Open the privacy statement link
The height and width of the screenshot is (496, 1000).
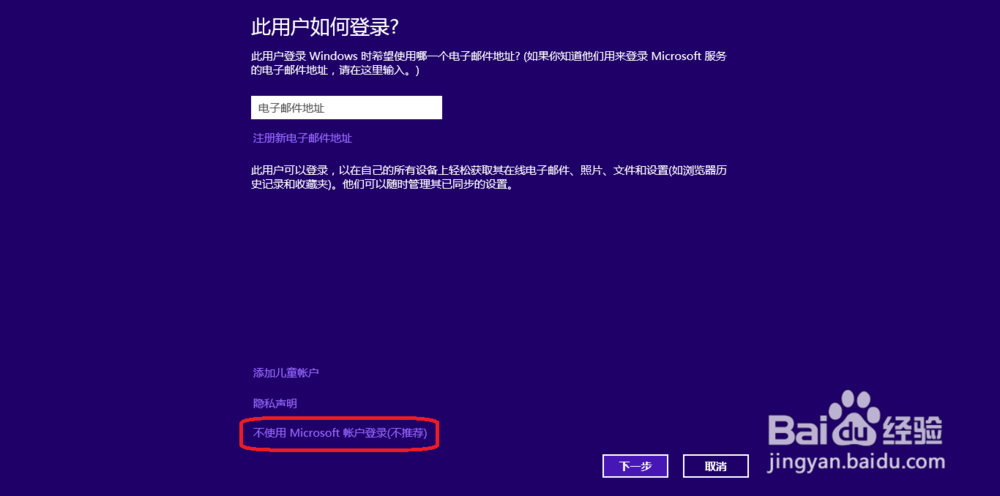pyautogui.click(x=275, y=404)
